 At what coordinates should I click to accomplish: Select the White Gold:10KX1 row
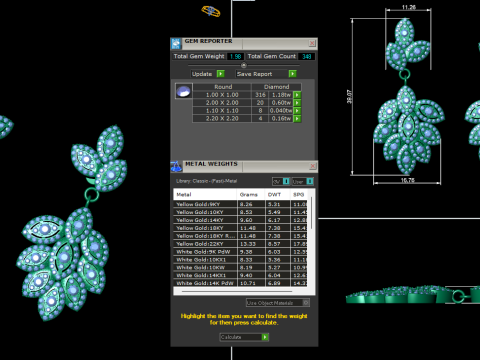240,260
